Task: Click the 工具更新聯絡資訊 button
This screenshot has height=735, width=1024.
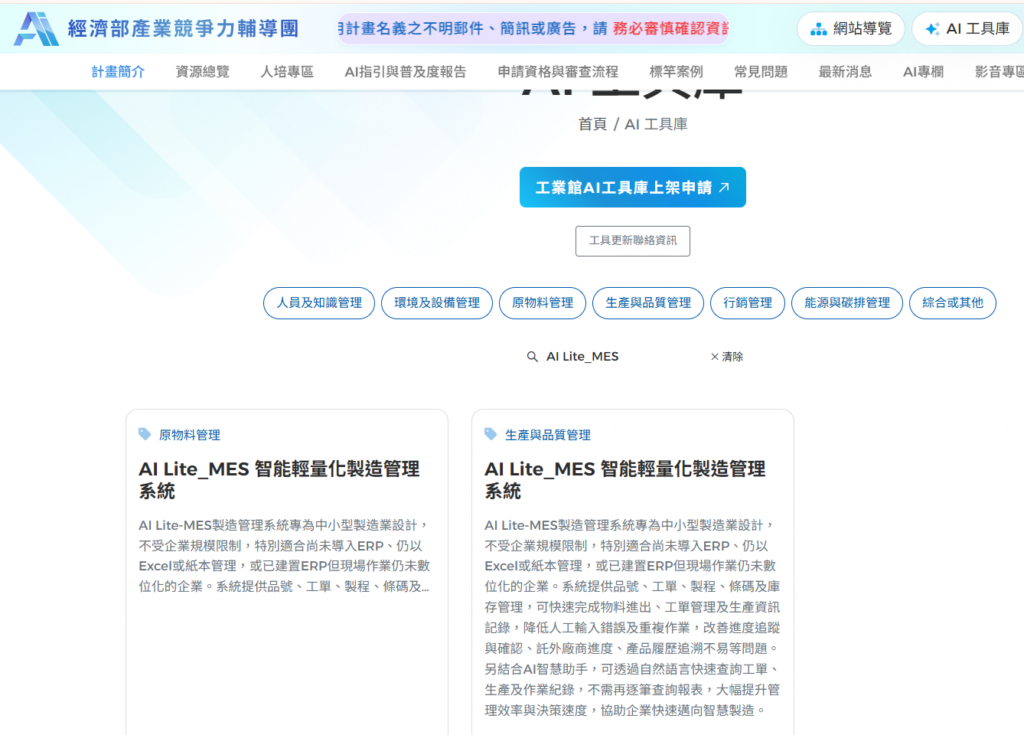Action: tap(633, 241)
